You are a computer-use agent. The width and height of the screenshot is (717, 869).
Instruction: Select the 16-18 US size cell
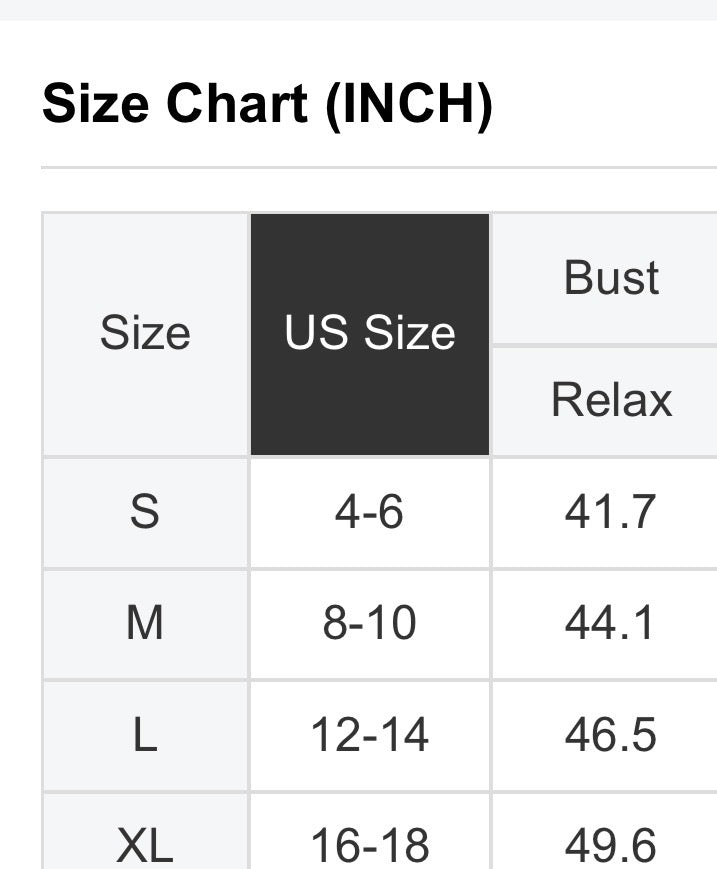tap(370, 846)
